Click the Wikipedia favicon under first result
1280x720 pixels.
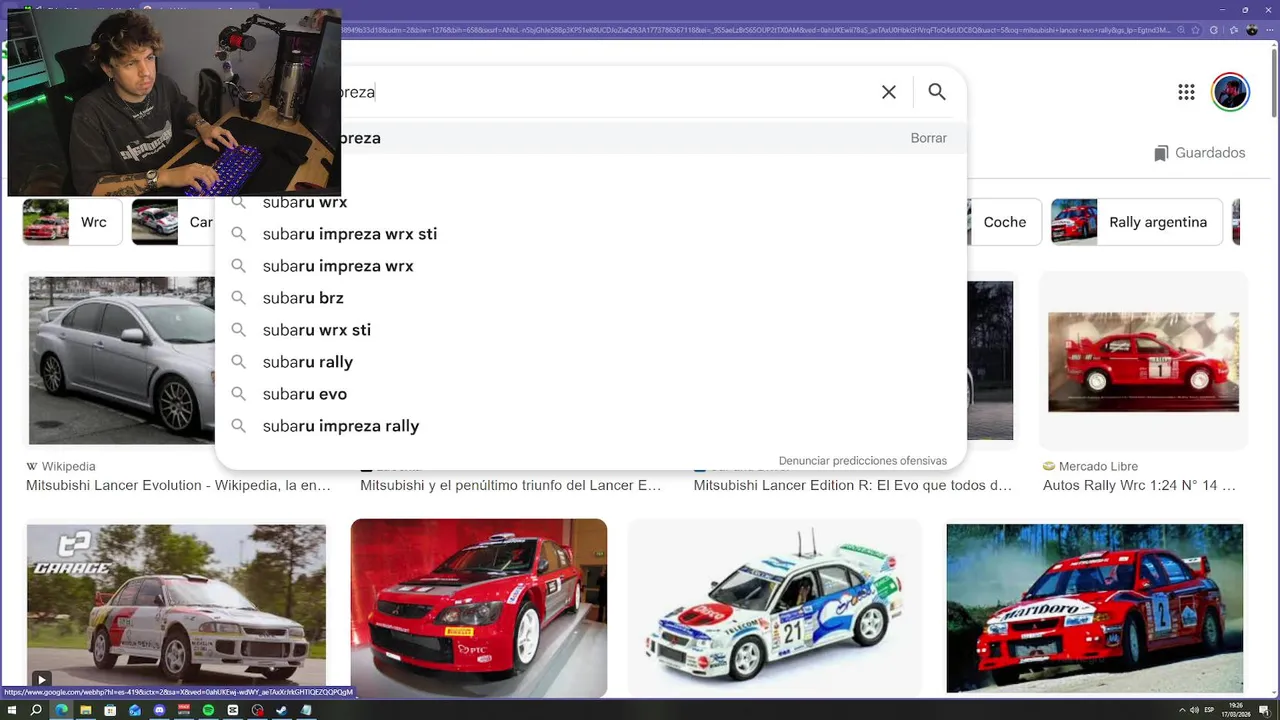click(32, 466)
